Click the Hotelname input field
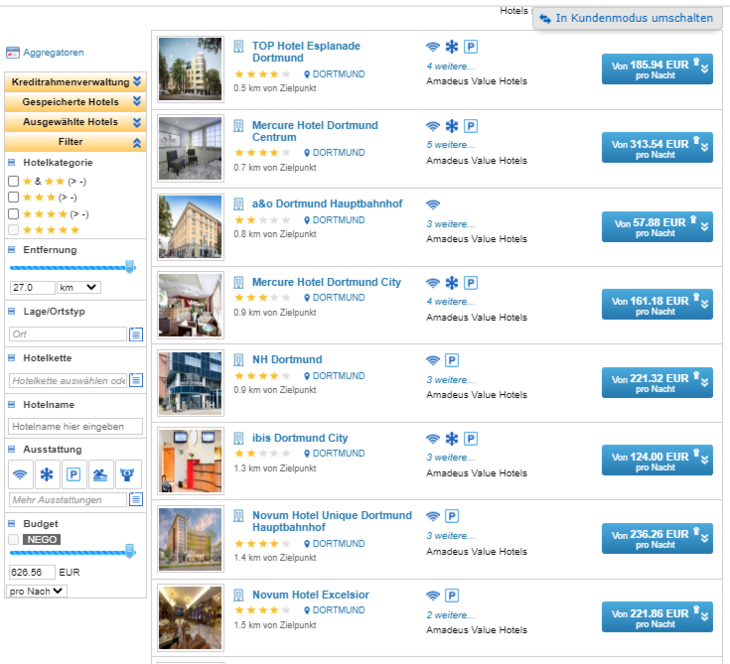 tap(75, 427)
